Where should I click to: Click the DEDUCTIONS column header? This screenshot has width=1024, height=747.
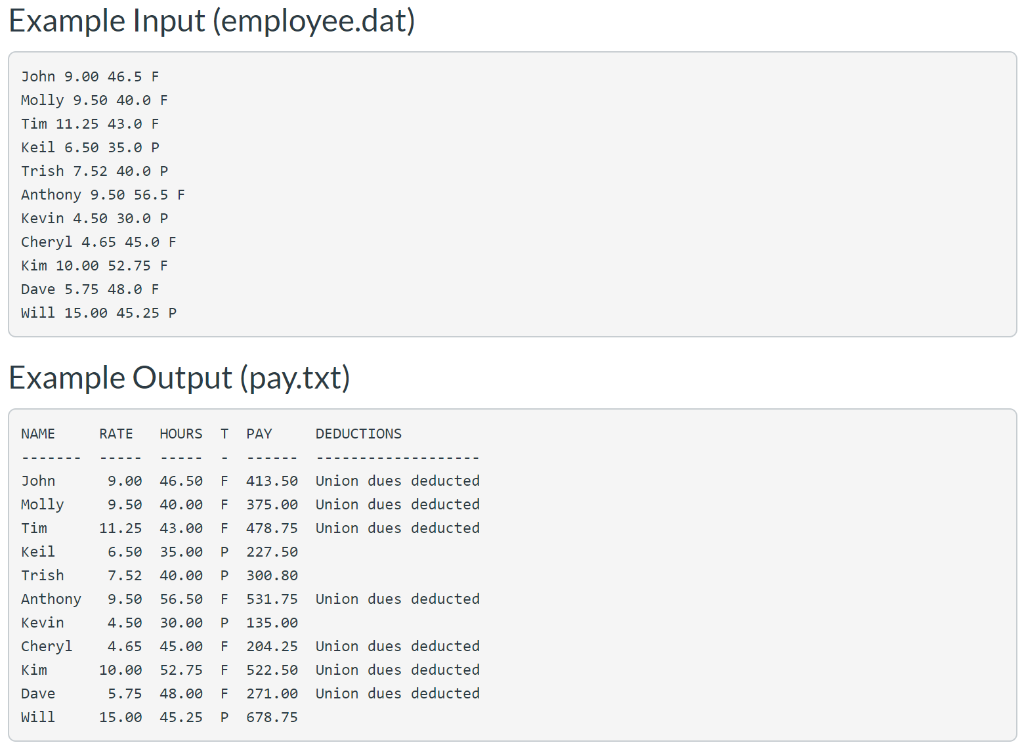pos(358,433)
